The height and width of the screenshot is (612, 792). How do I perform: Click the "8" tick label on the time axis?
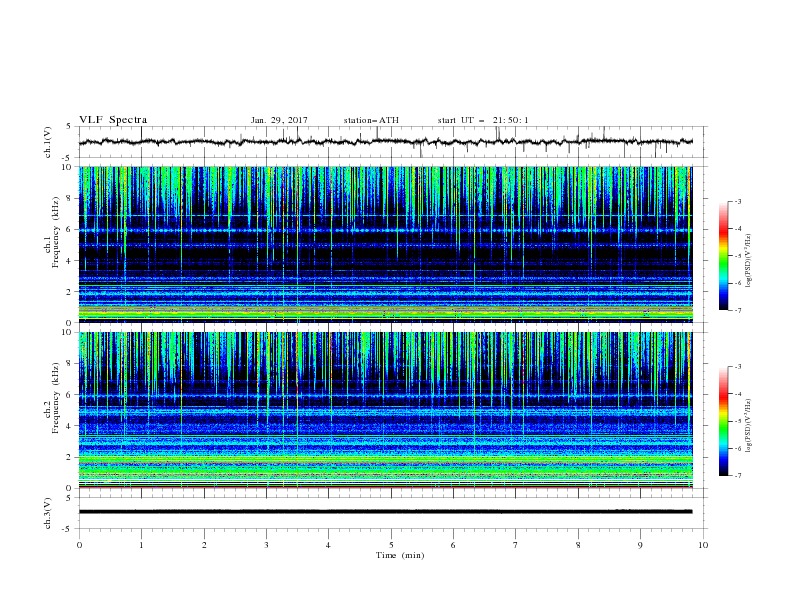pyautogui.click(x=578, y=545)
